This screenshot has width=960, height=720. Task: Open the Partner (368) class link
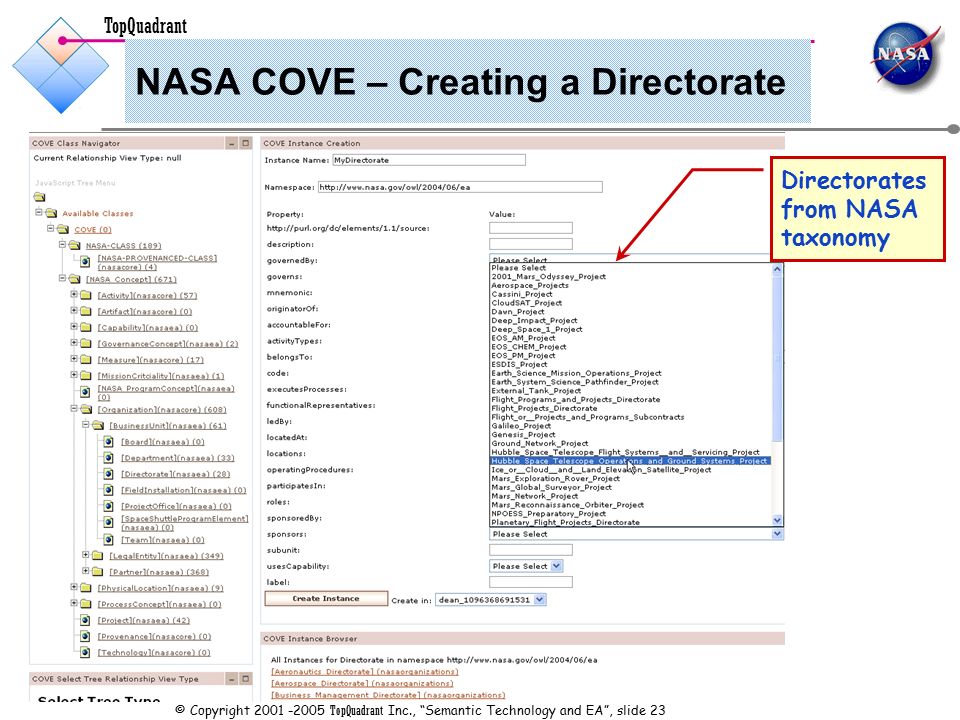coord(159,572)
